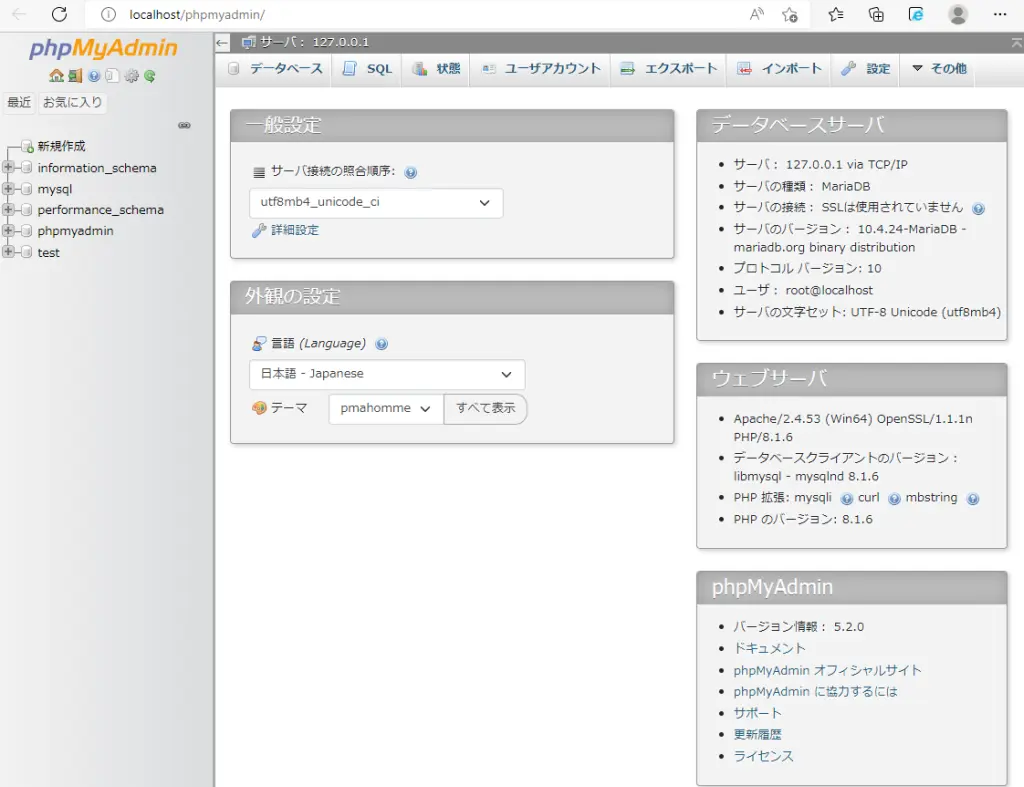Open the browser collections icon
Image resolution: width=1024 pixels, height=787 pixels.
[876, 14]
